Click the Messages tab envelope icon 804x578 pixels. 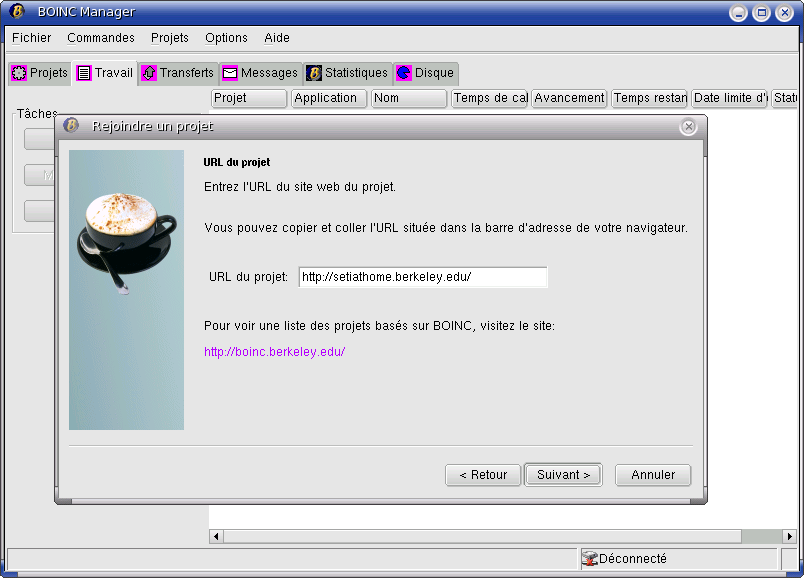click(230, 73)
